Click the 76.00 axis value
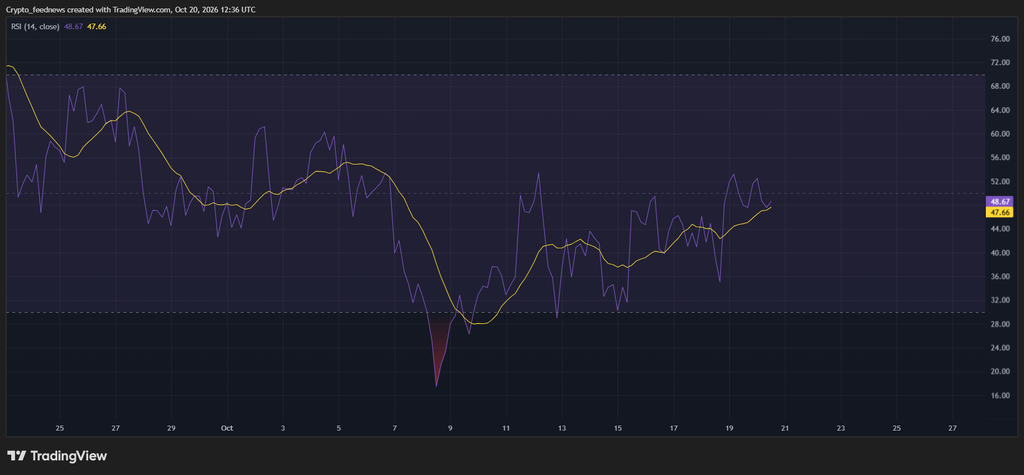1024x475 pixels. [x=1000, y=39]
